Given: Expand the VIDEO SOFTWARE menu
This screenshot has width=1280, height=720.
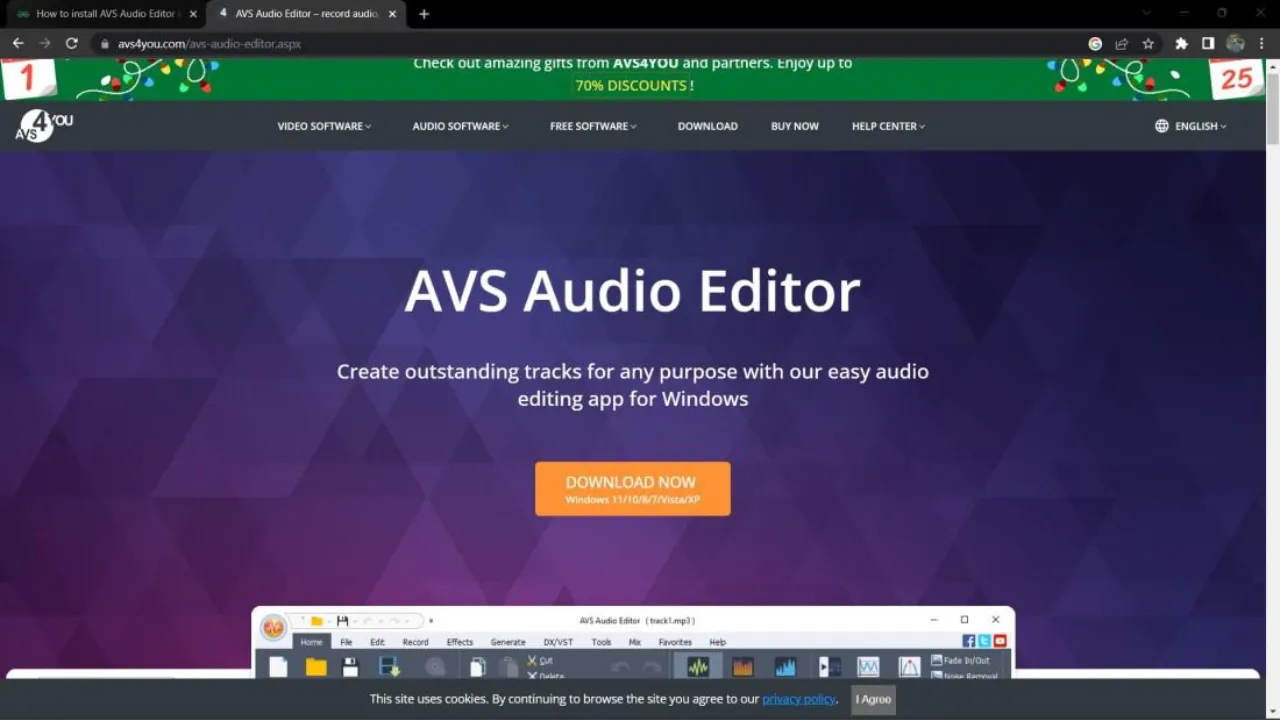Looking at the screenshot, I should [324, 126].
